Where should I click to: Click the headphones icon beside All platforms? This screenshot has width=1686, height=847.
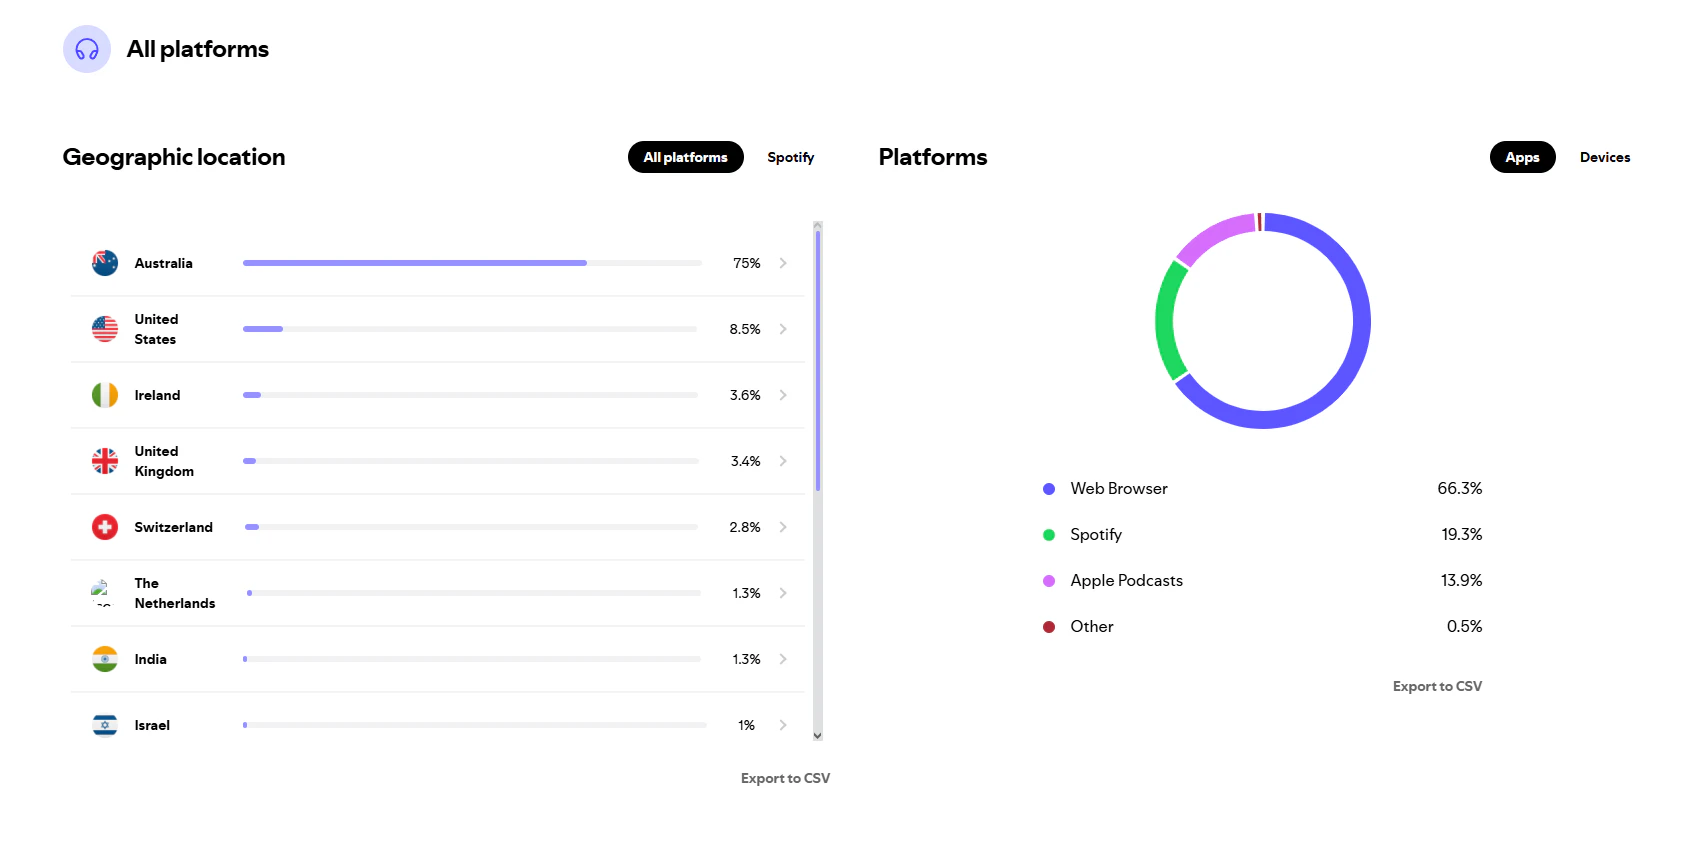click(x=87, y=49)
